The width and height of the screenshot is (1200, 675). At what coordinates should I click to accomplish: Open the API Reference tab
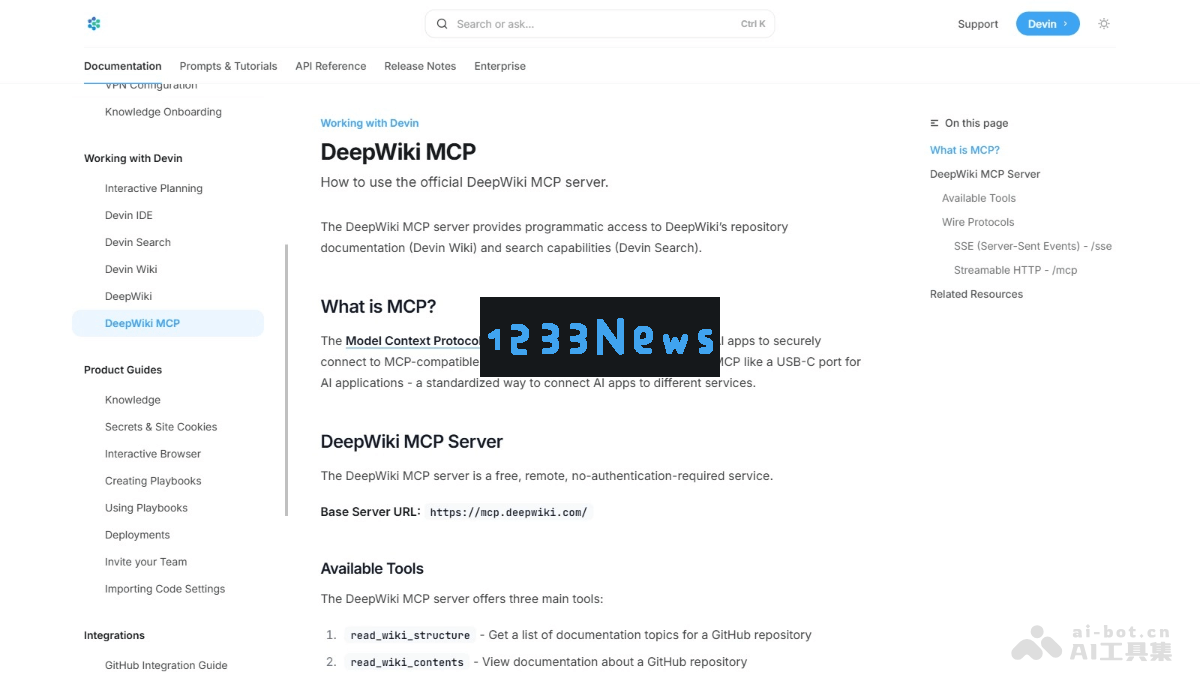[331, 66]
